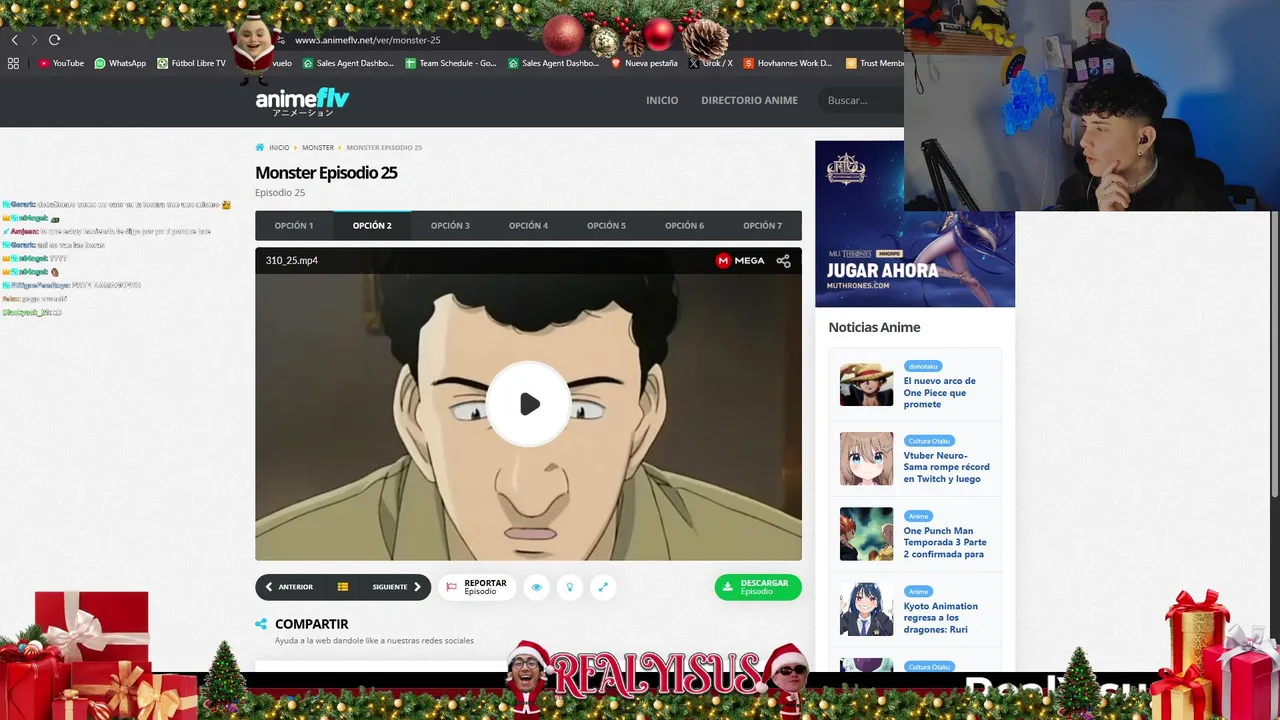
Task: Click DESCARGAR Episodio button
Action: (x=758, y=587)
